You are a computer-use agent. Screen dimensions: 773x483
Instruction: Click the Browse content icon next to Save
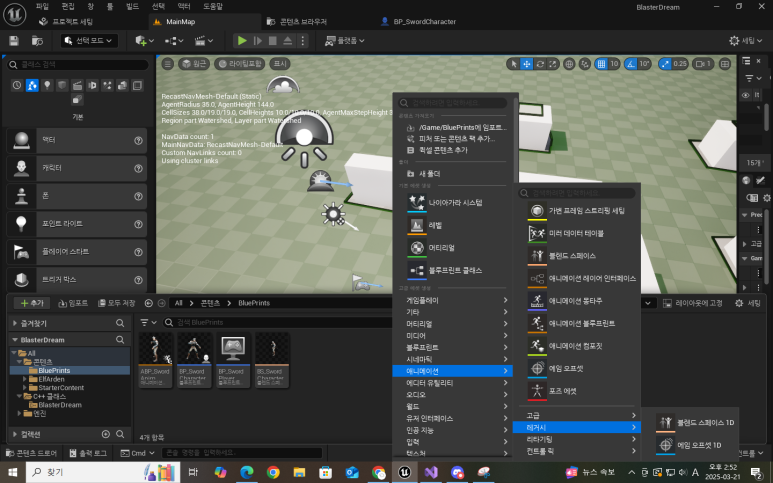37,41
